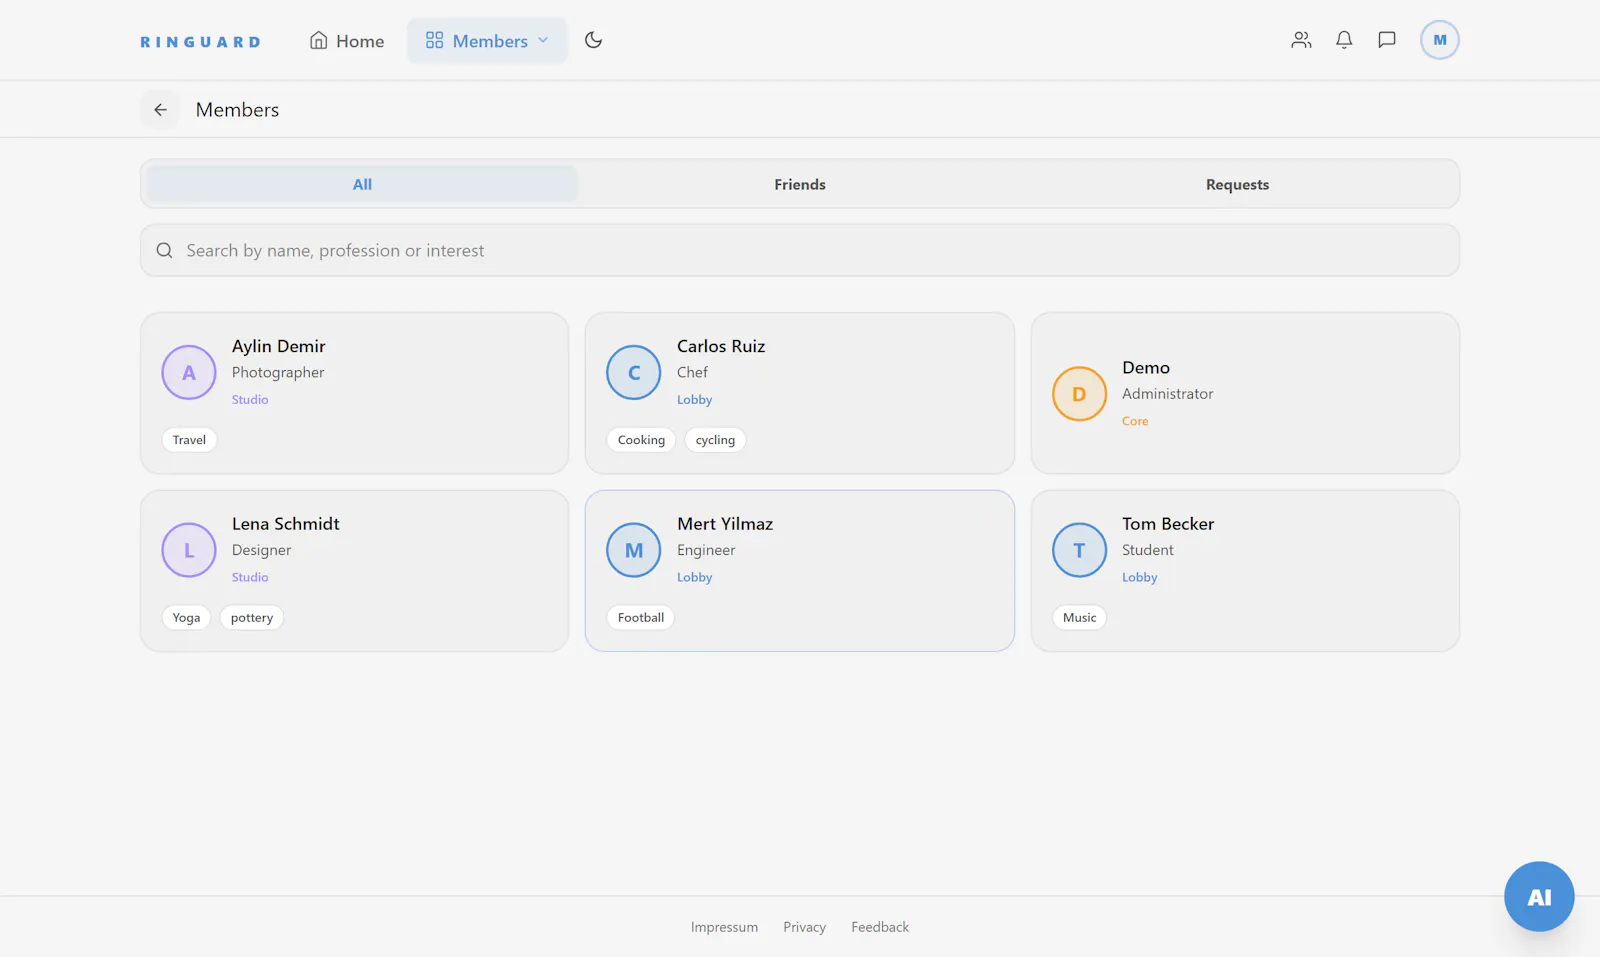Click the Photographer profession text
This screenshot has width=1600, height=957.
tap(278, 372)
